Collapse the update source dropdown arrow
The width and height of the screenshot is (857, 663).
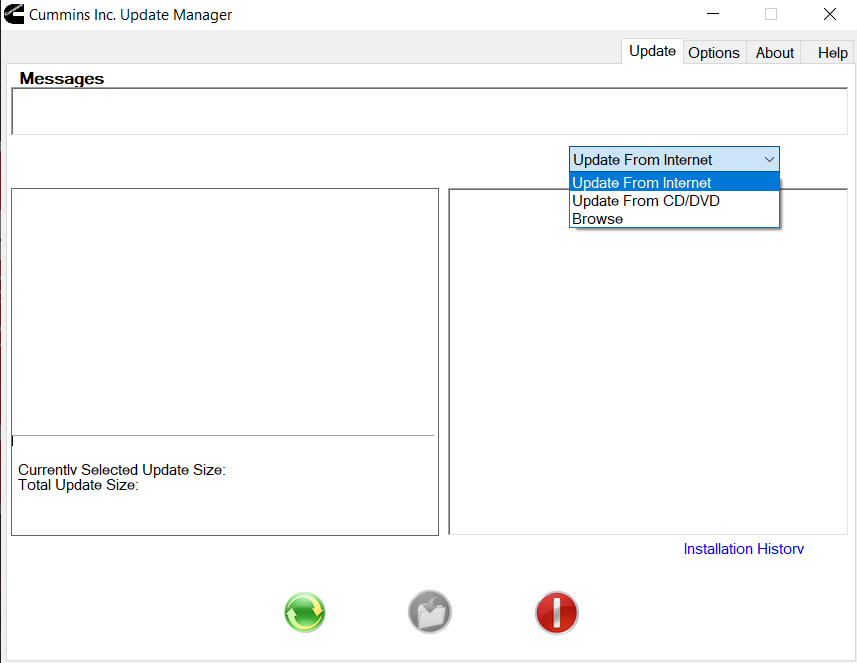(769, 160)
